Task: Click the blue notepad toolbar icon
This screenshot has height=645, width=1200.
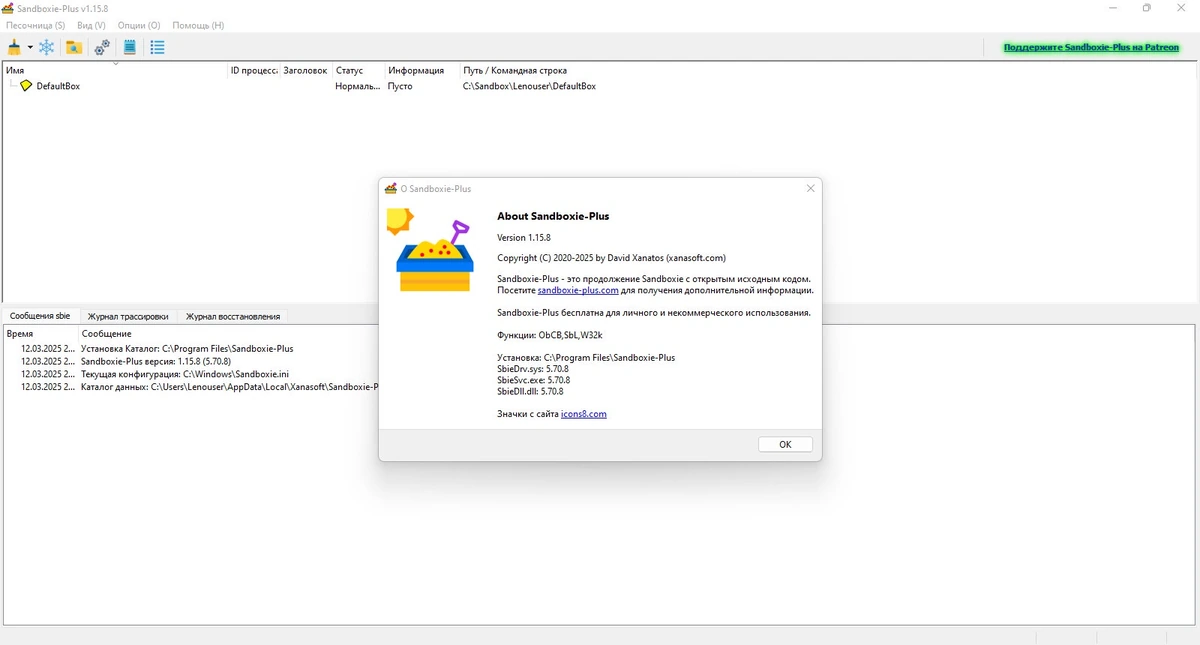Action: (x=130, y=47)
